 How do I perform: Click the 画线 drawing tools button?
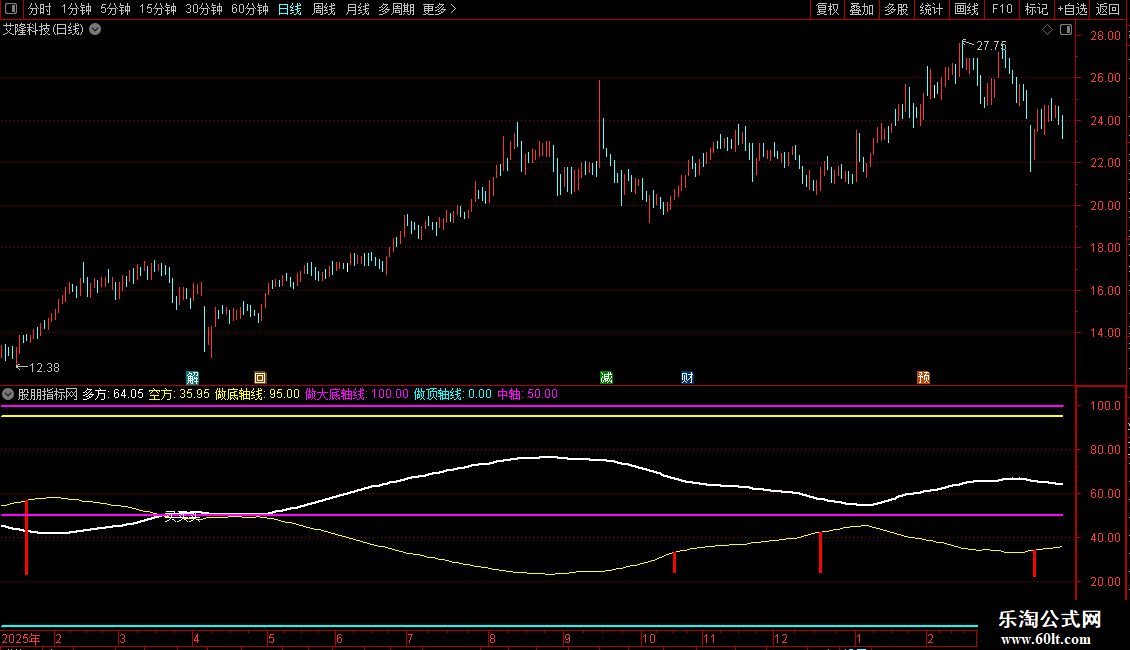966,9
